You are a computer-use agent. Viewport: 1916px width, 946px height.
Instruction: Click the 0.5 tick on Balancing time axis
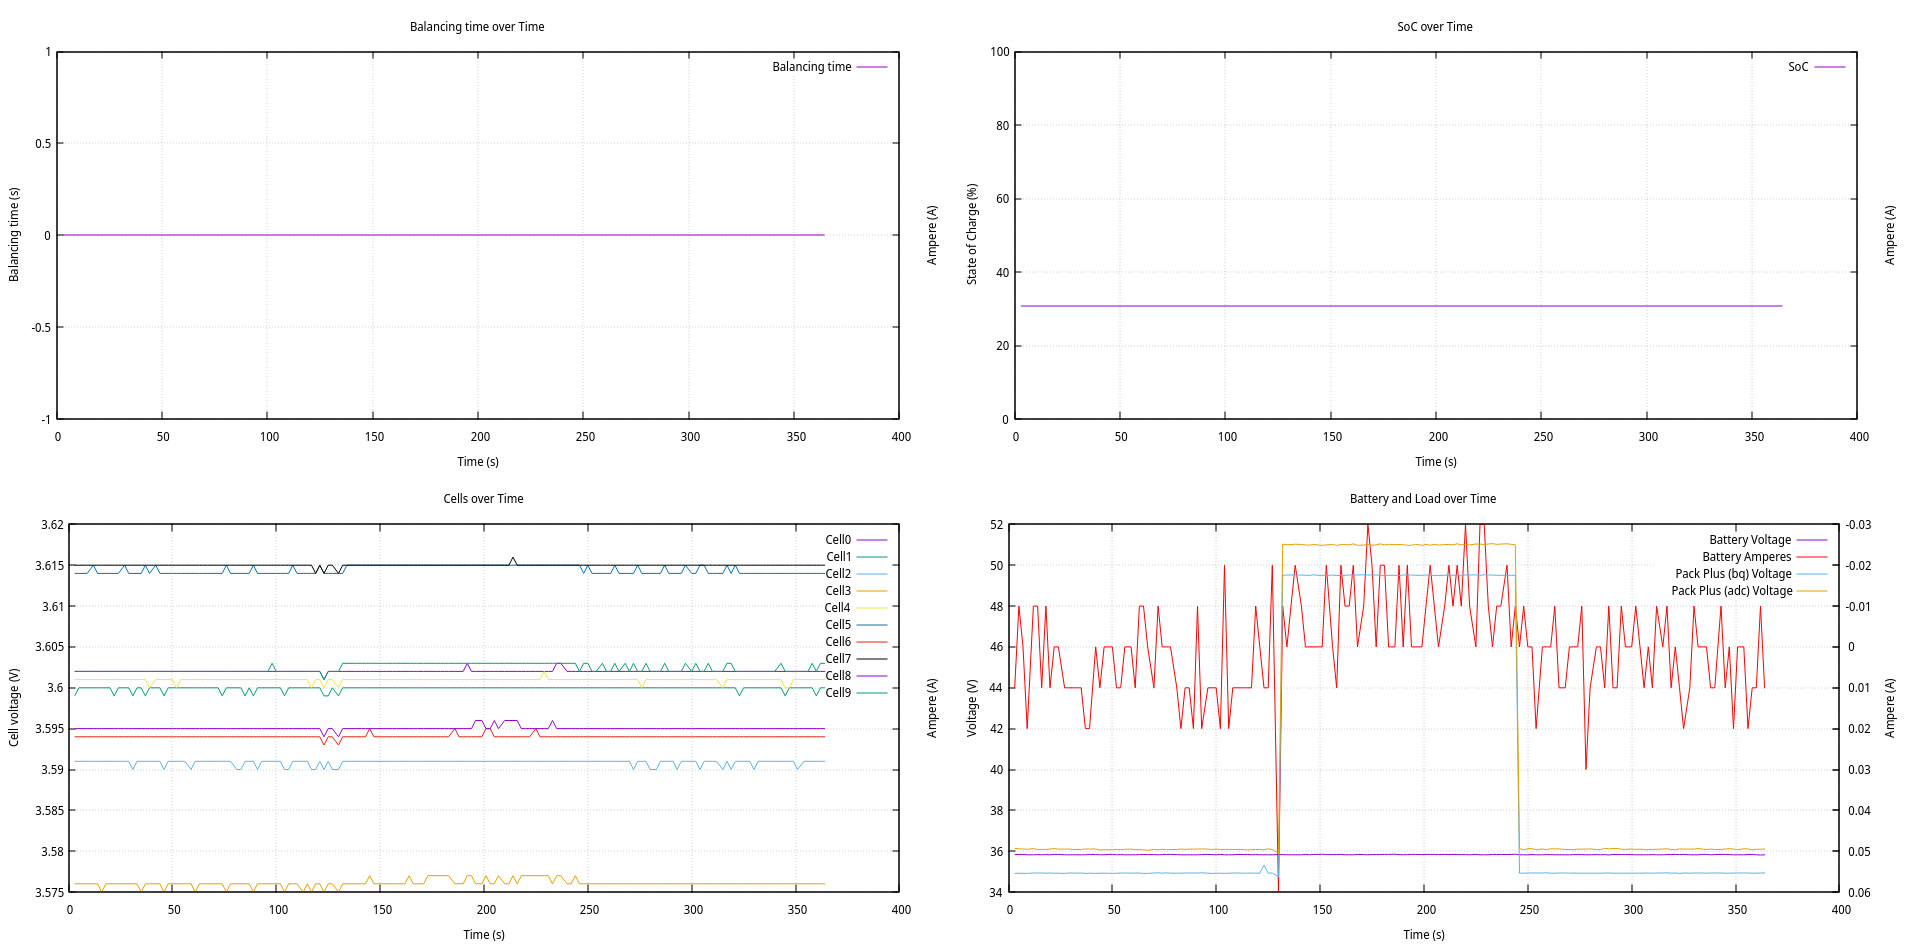tap(43, 144)
